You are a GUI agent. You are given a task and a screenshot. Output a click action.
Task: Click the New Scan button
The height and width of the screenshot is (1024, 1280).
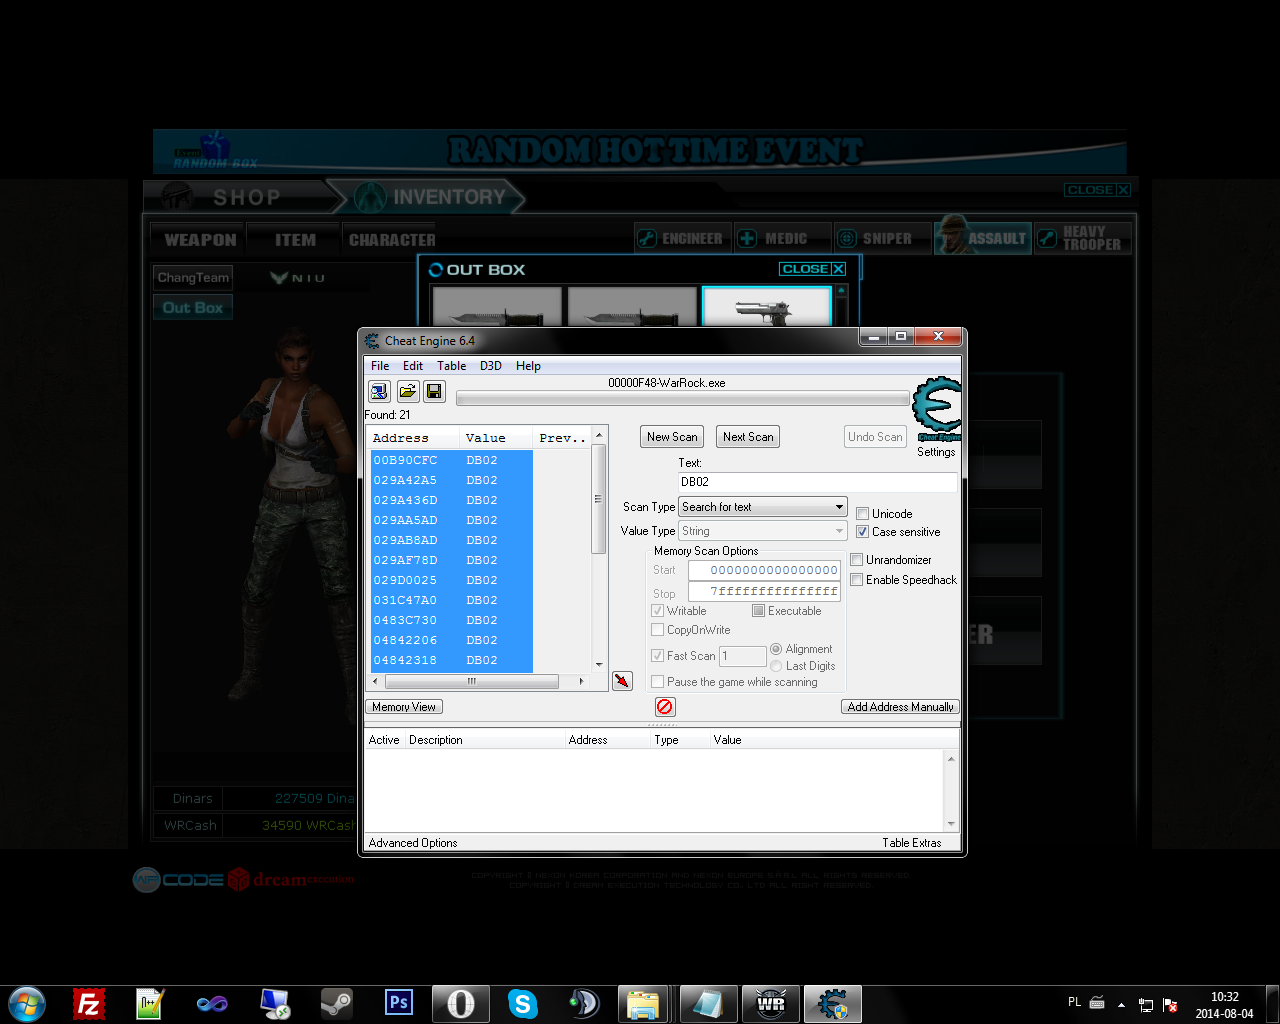672,437
